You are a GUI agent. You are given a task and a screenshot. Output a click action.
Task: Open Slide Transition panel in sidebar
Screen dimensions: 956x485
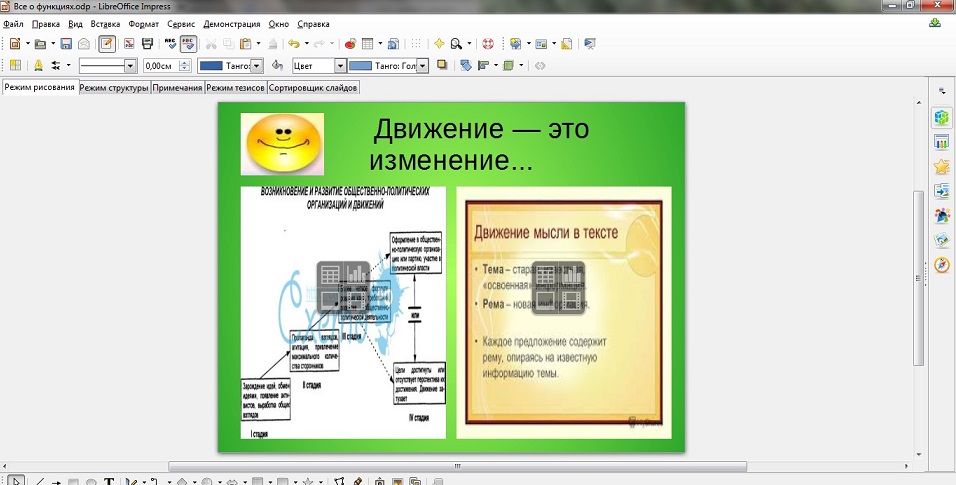point(941,190)
